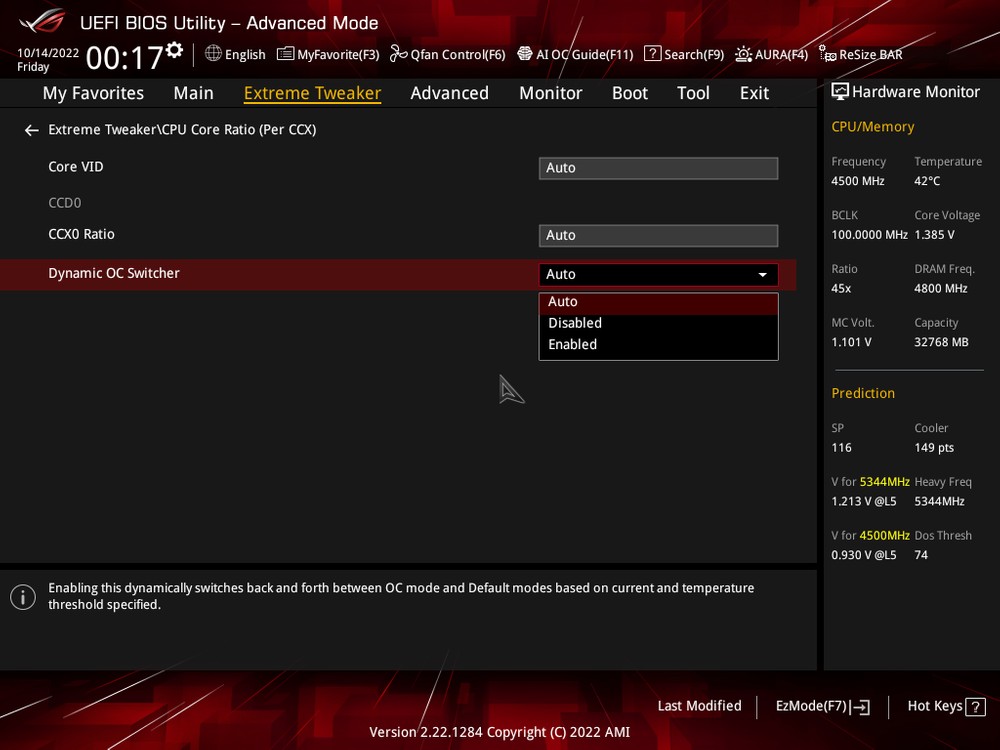Click the English language globe icon
Screen dimensions: 1000x750
pyautogui.click(x=213, y=54)
